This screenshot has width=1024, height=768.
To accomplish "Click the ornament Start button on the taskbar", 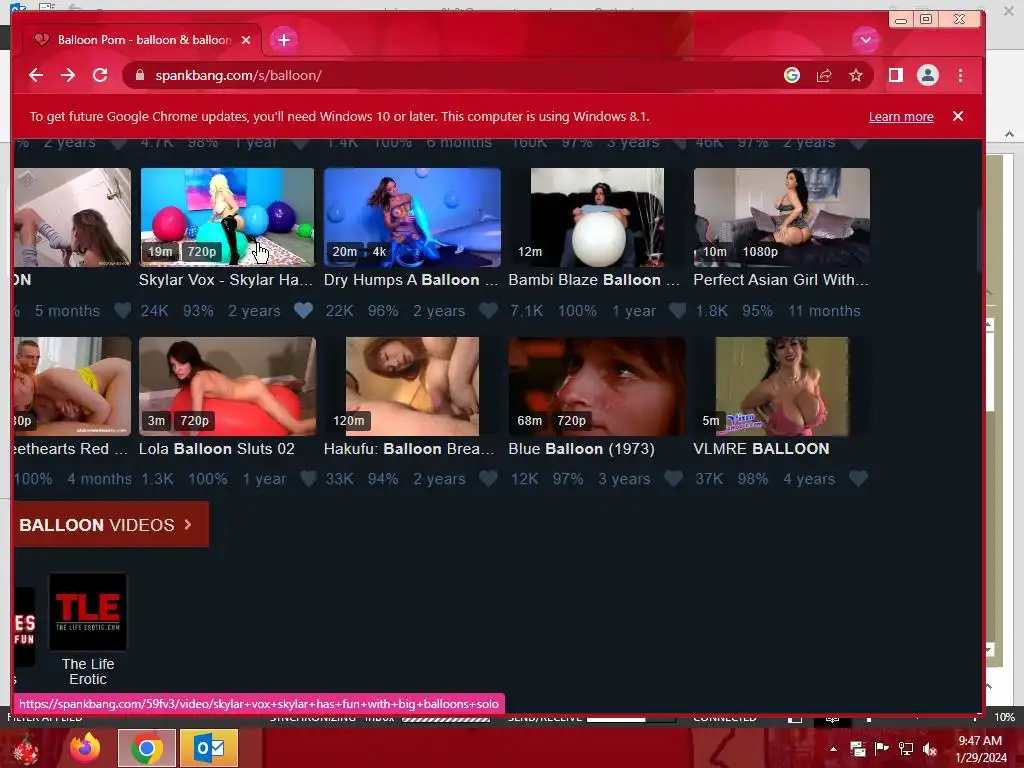I will pyautogui.click(x=26, y=749).
